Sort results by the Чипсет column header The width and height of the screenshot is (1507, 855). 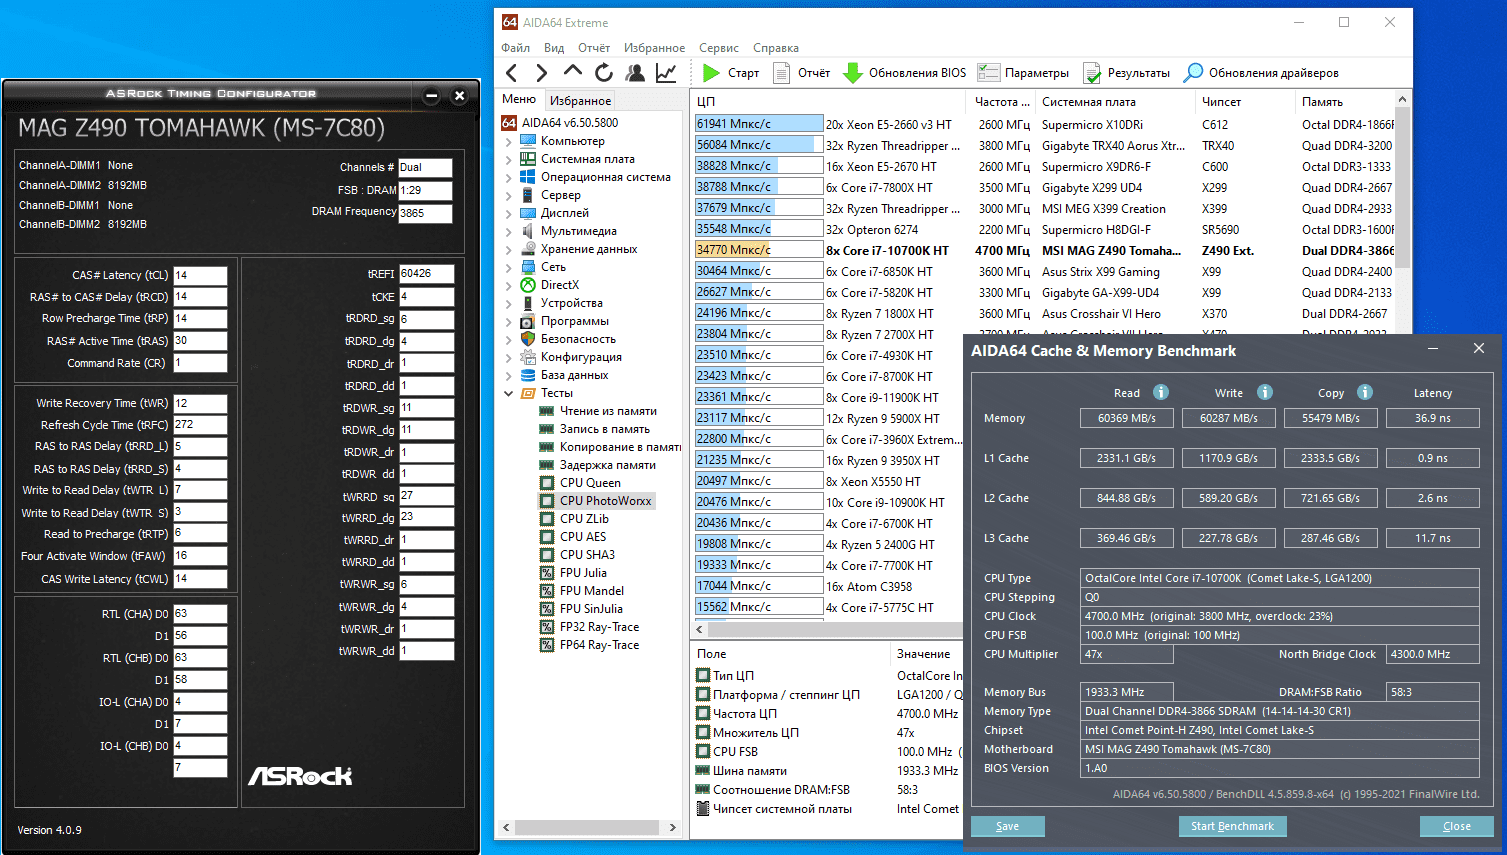pyautogui.click(x=1245, y=102)
